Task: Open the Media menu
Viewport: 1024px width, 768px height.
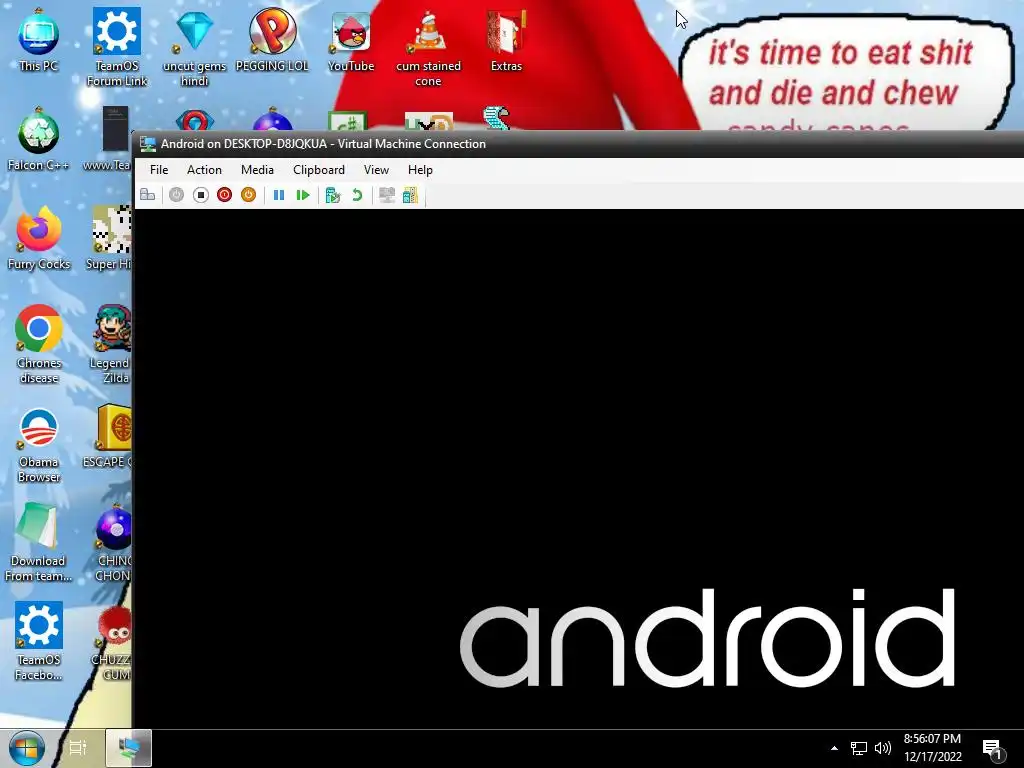Action: point(257,170)
